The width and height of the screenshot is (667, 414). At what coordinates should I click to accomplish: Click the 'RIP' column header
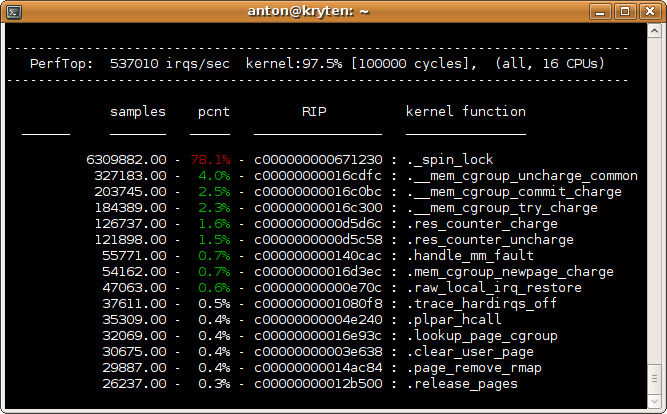[x=314, y=112]
